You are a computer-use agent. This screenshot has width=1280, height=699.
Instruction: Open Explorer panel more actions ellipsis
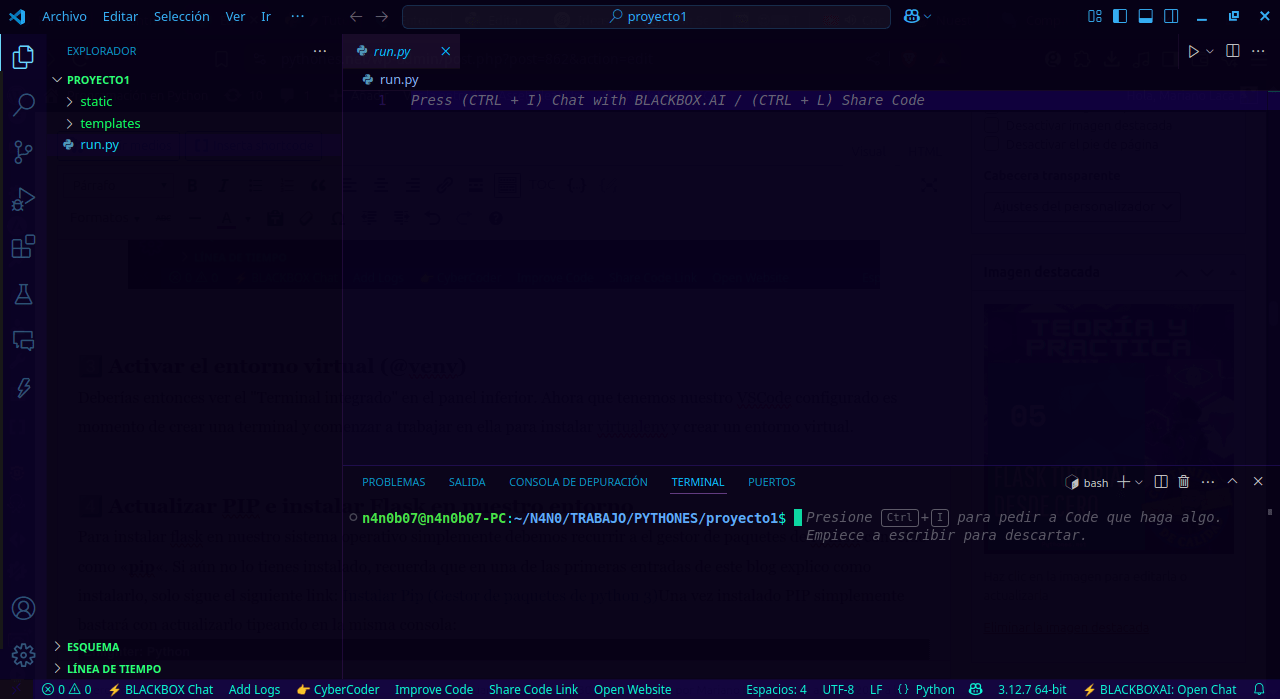click(320, 51)
